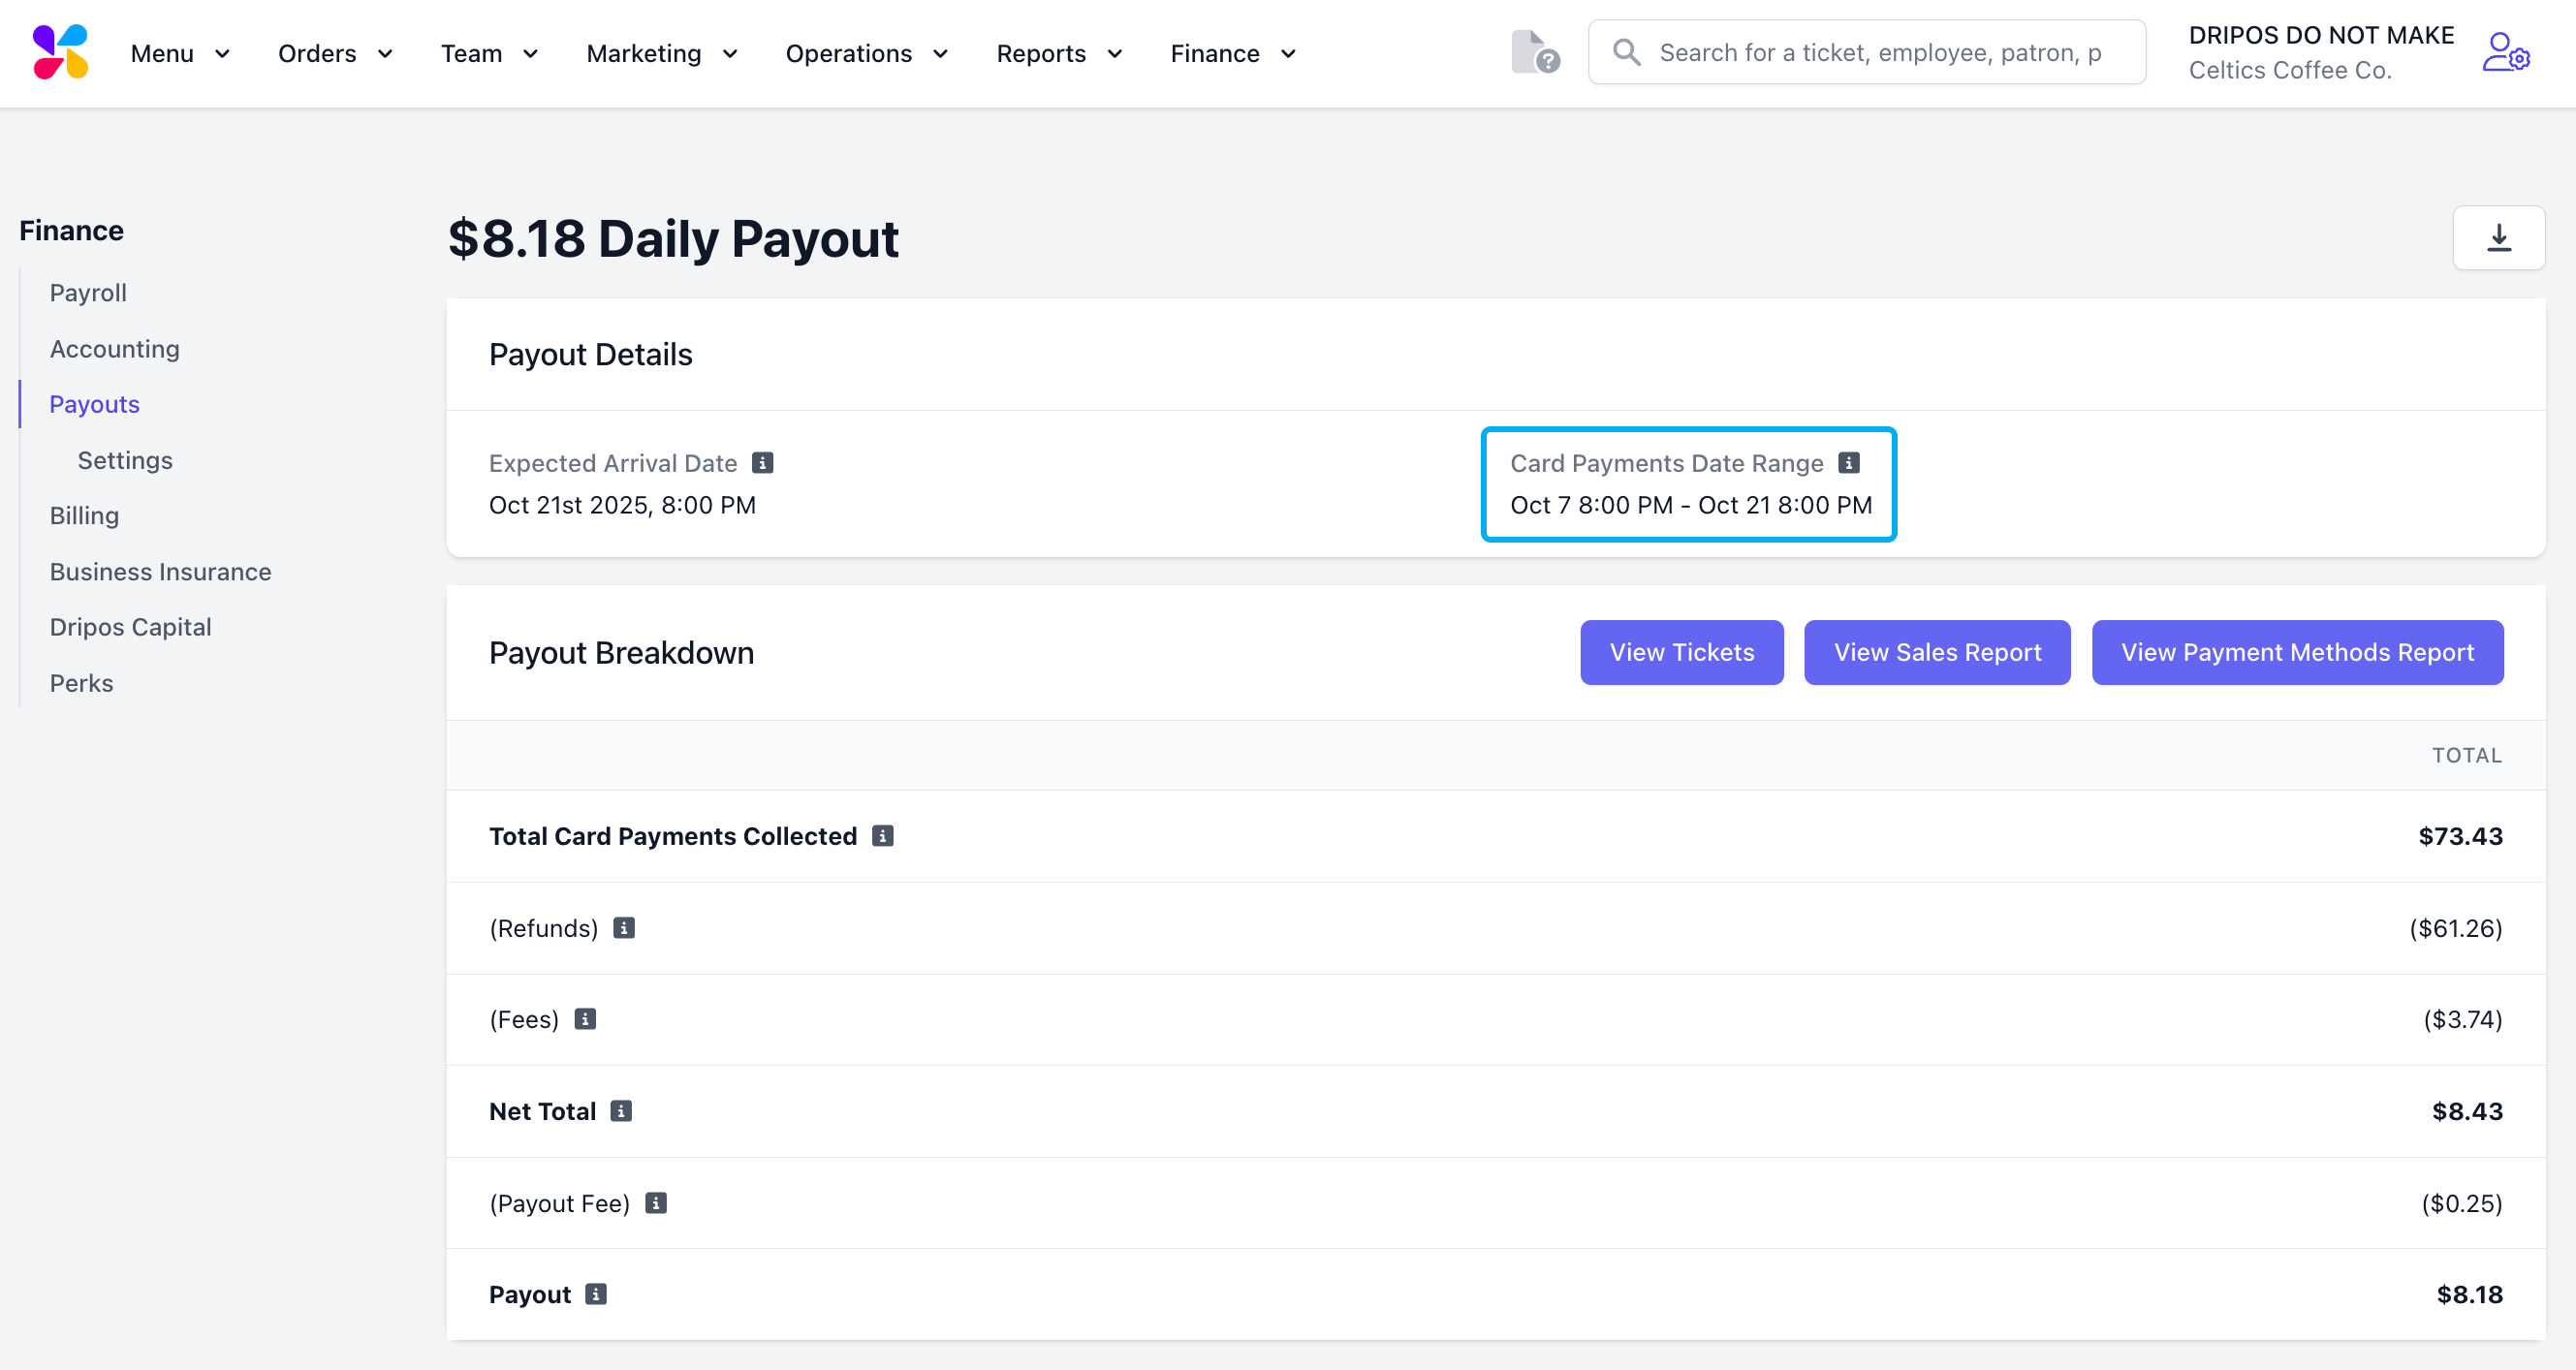
Task: Click View Payment Methods Report button
Action: (x=2297, y=652)
